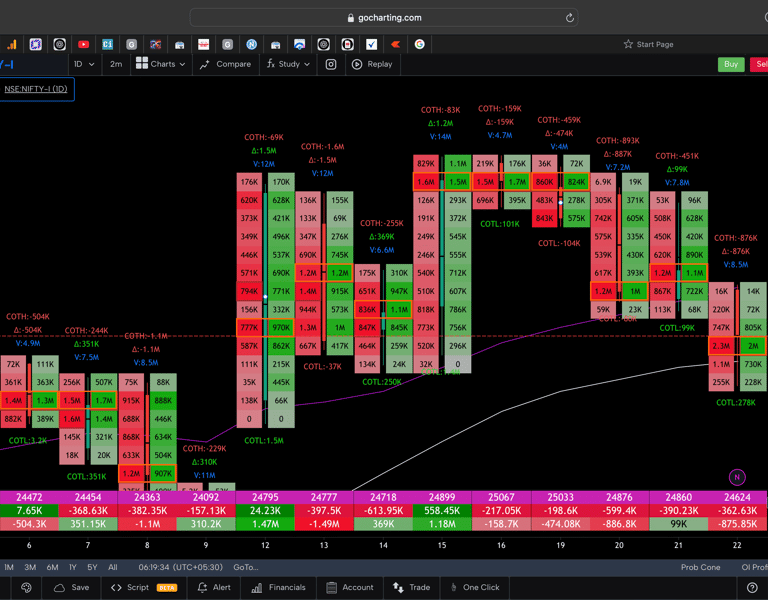The width and height of the screenshot is (768, 600).
Task: Click the Replay play-circle icon
Action: click(x=357, y=64)
